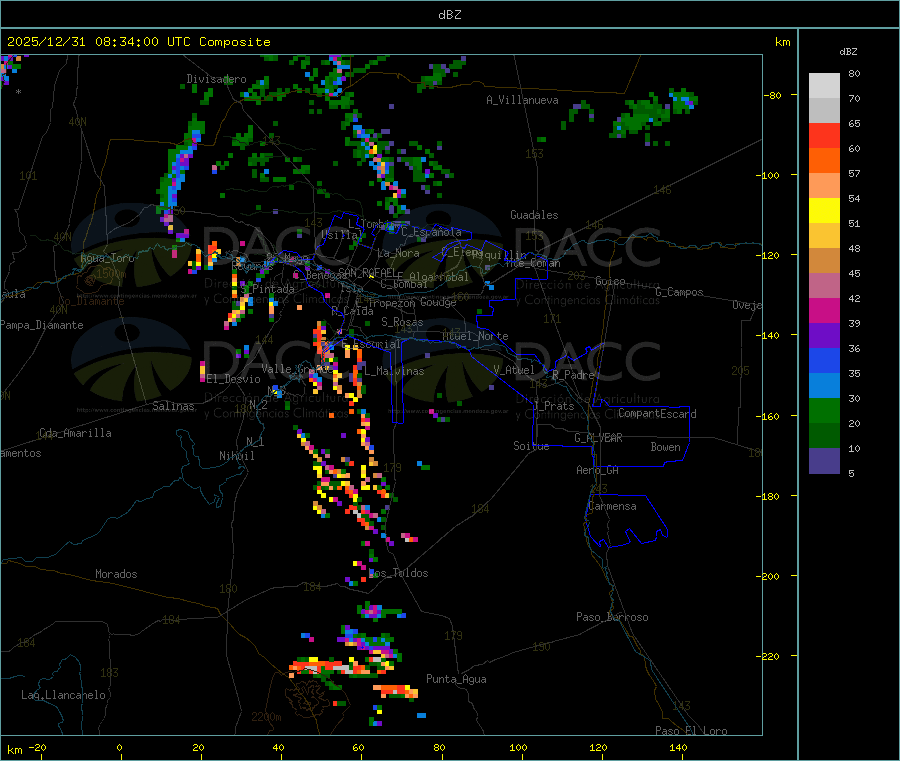Click the slate purple 10 dBZ swatch
Image resolution: width=900 pixels, height=761 pixels.
(824, 461)
